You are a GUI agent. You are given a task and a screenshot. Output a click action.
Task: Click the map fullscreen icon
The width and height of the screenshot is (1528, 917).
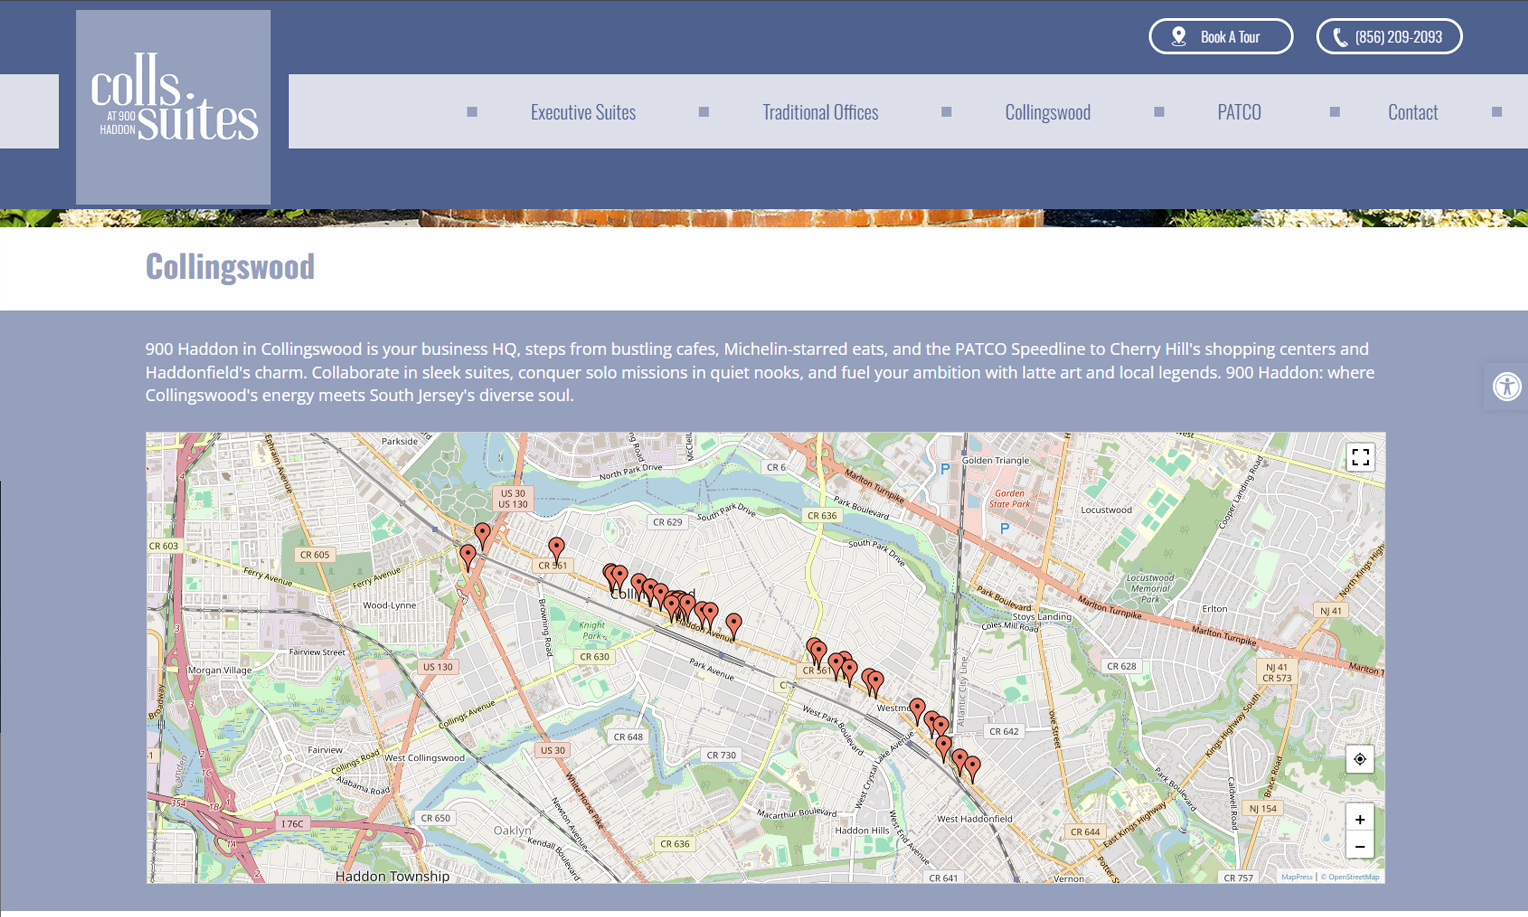click(x=1360, y=458)
